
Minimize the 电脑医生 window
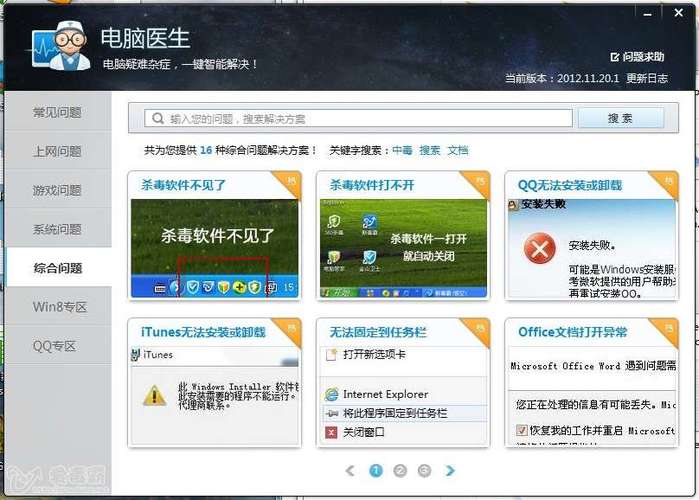(648, 14)
